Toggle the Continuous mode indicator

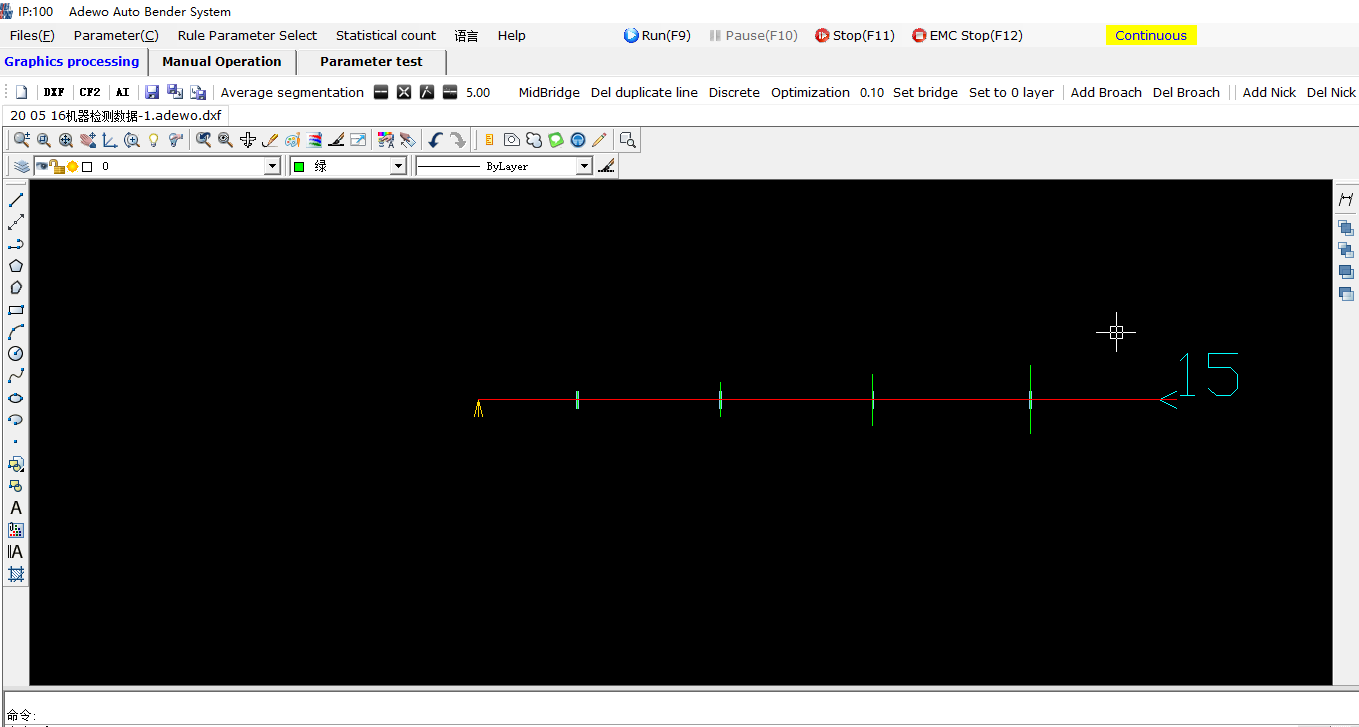click(1150, 36)
